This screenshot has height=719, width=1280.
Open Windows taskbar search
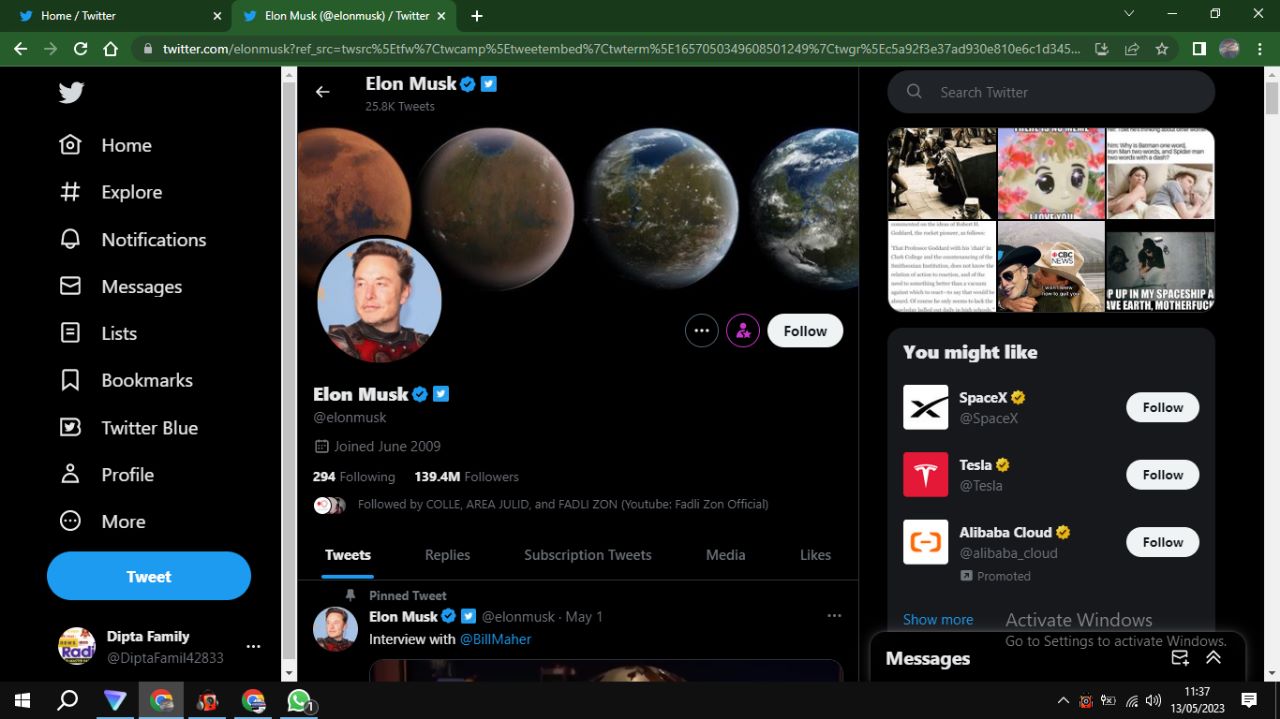68,700
